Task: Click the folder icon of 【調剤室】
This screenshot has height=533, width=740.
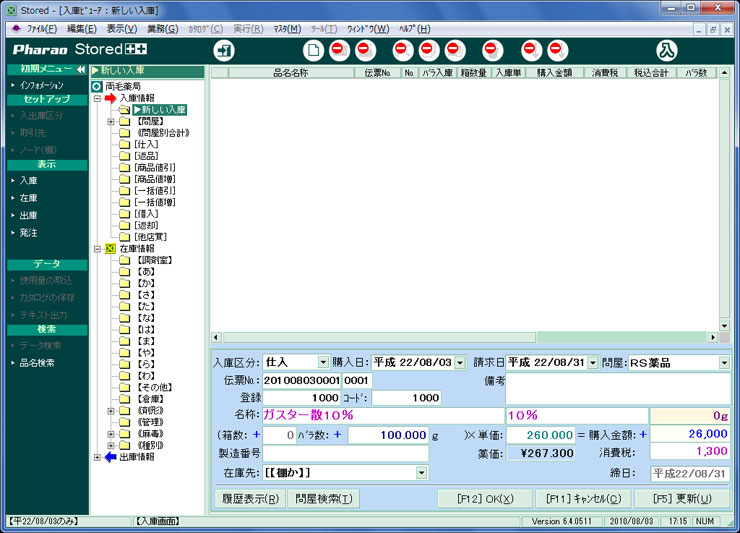Action: click(125, 260)
